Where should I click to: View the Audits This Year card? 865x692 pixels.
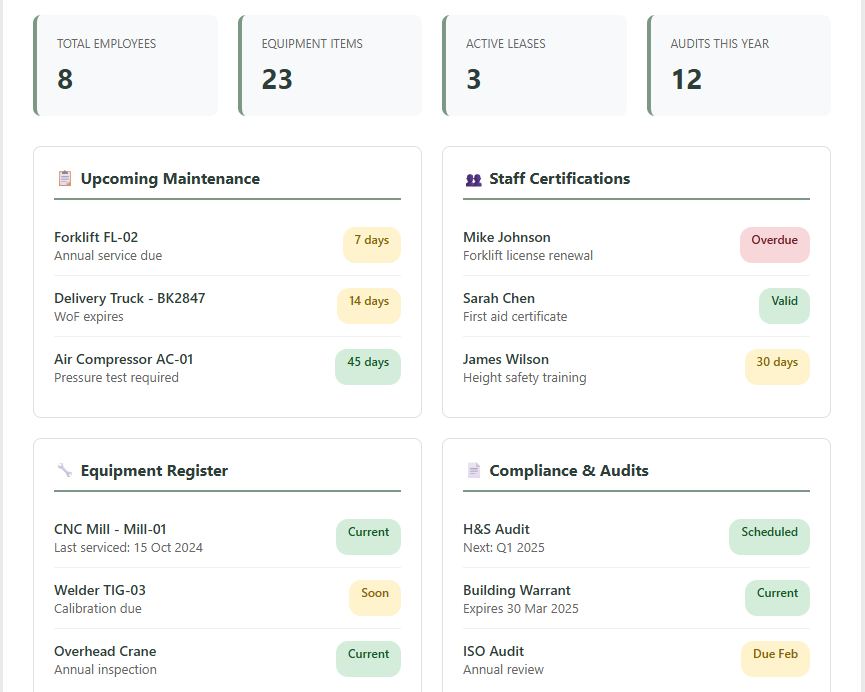tap(740, 65)
